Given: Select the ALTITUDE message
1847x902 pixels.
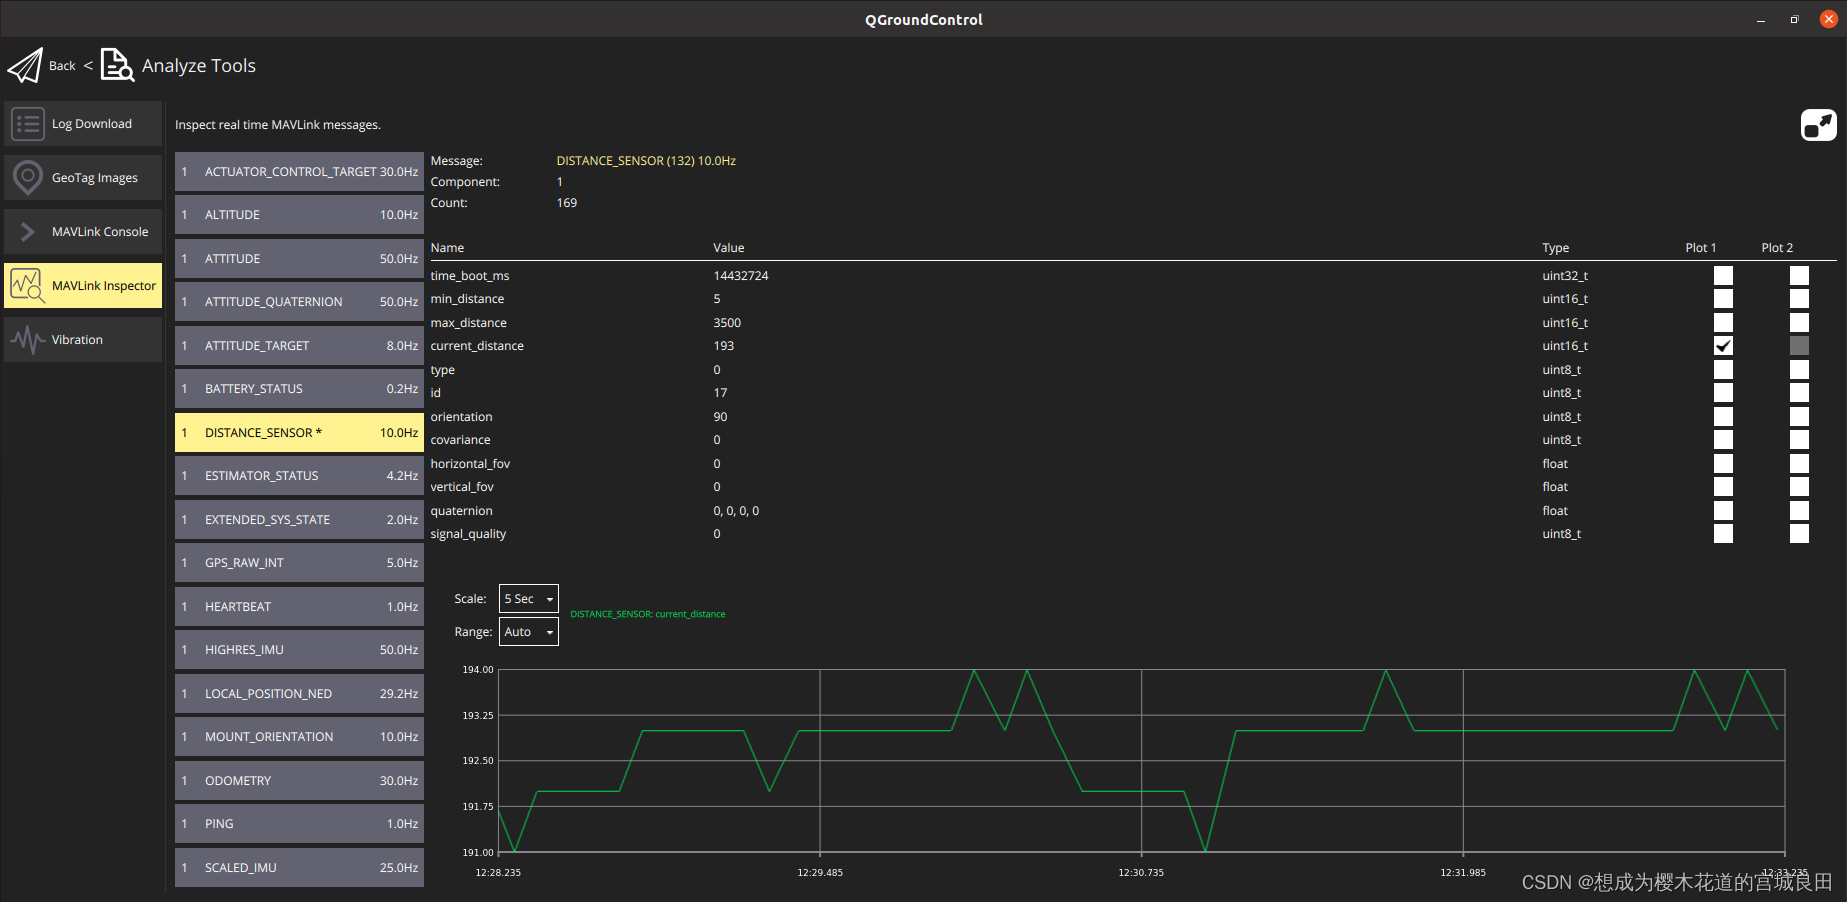Looking at the screenshot, I should 299,215.
